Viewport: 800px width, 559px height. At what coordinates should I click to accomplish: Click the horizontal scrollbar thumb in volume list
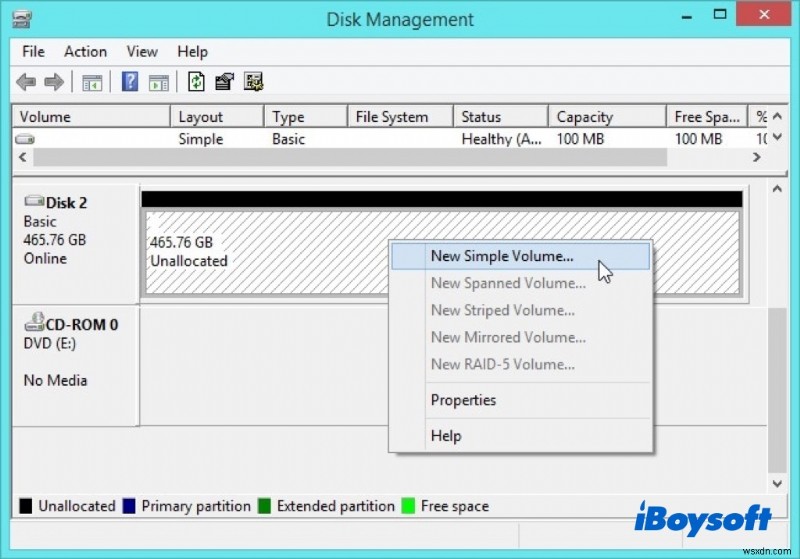350,158
